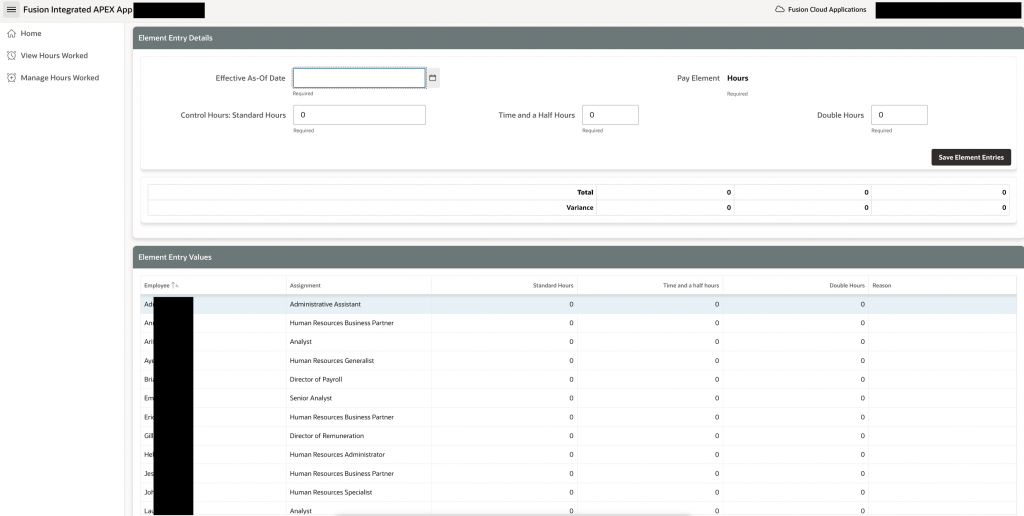Open the calendar date picker icon
1024x516 pixels.
[433, 78]
